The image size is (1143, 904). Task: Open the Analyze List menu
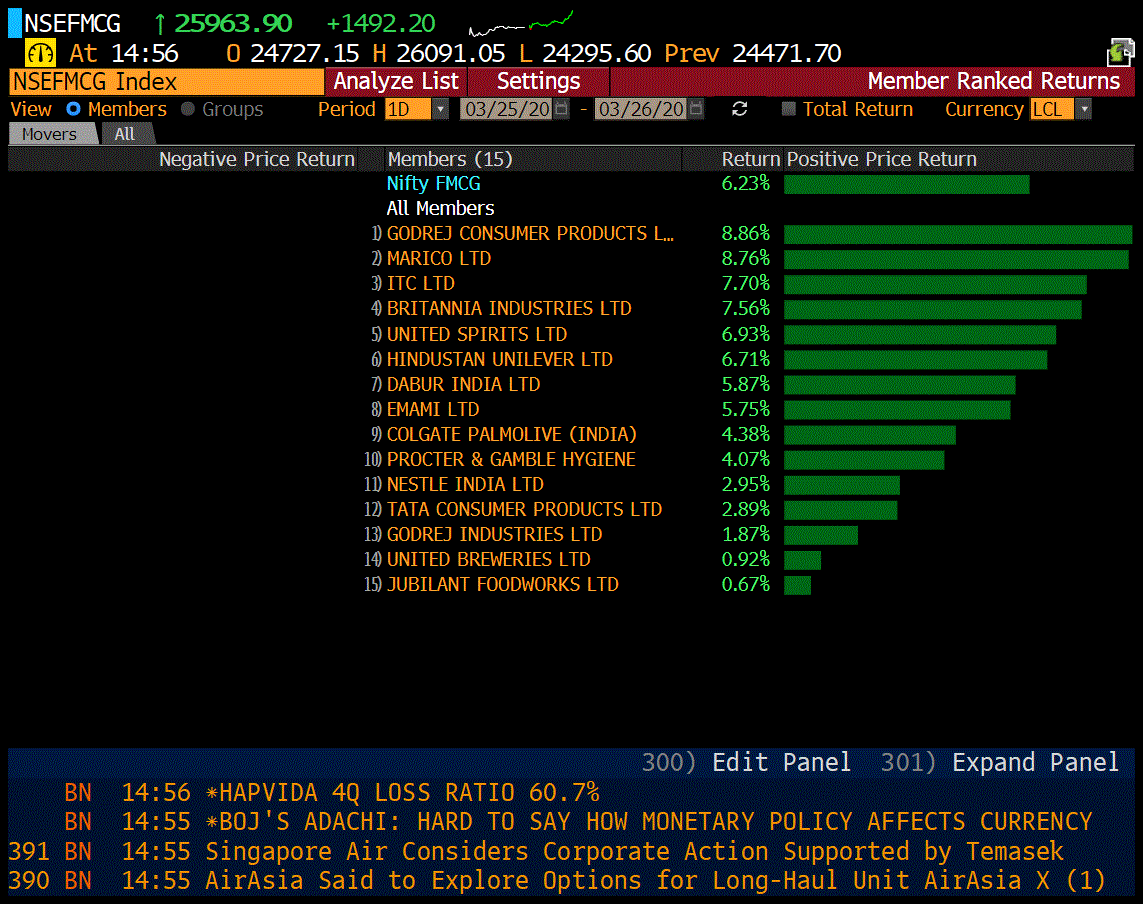(396, 82)
